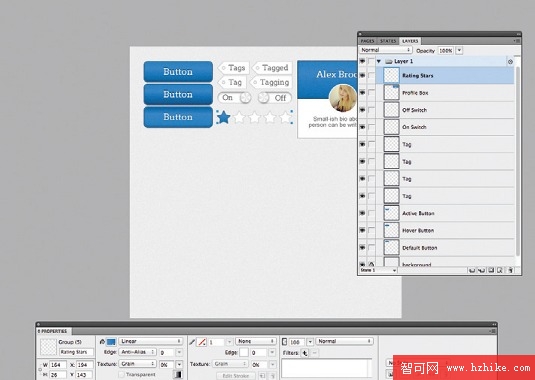Click the Tagging tag on the canvas
The image size is (535, 380).
(271, 82)
